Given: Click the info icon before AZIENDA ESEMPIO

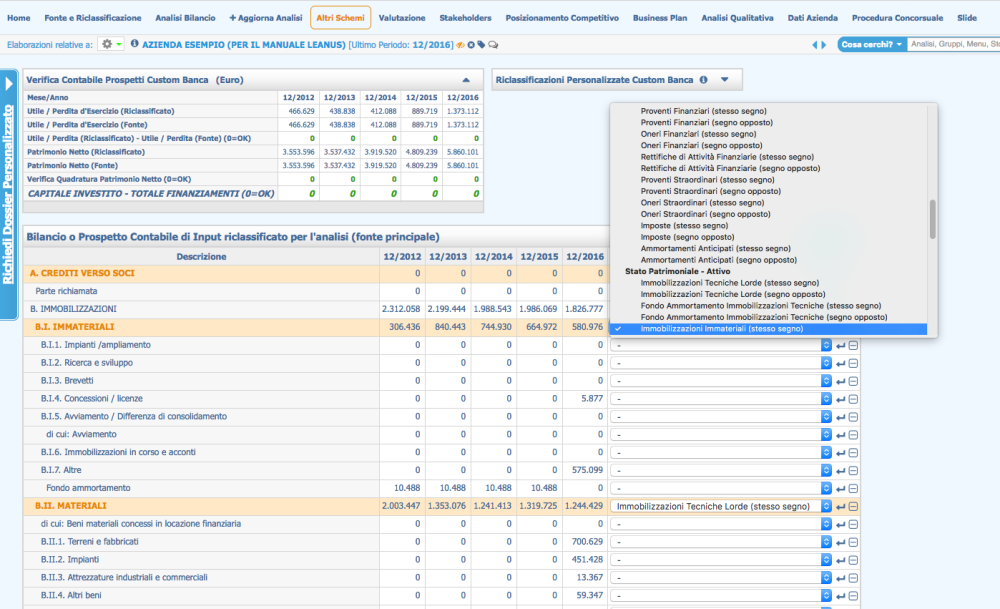Looking at the screenshot, I should [134, 45].
